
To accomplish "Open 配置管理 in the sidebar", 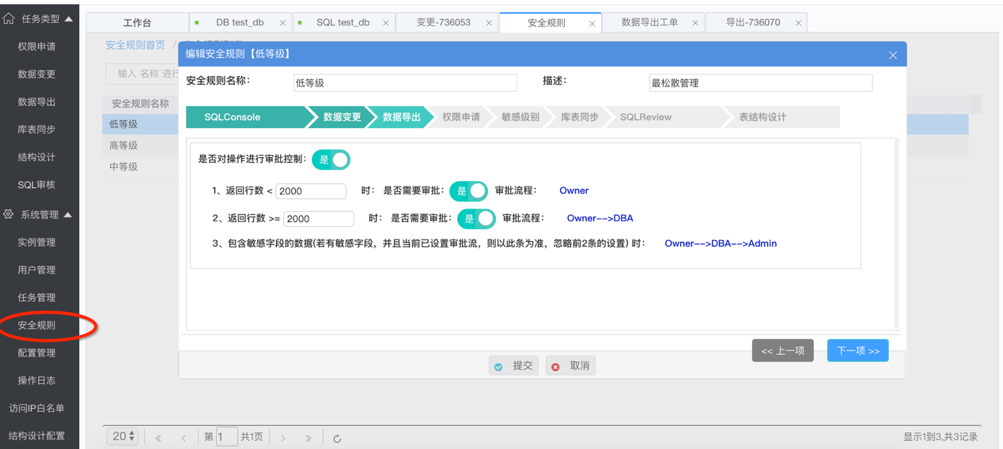I will (x=36, y=353).
